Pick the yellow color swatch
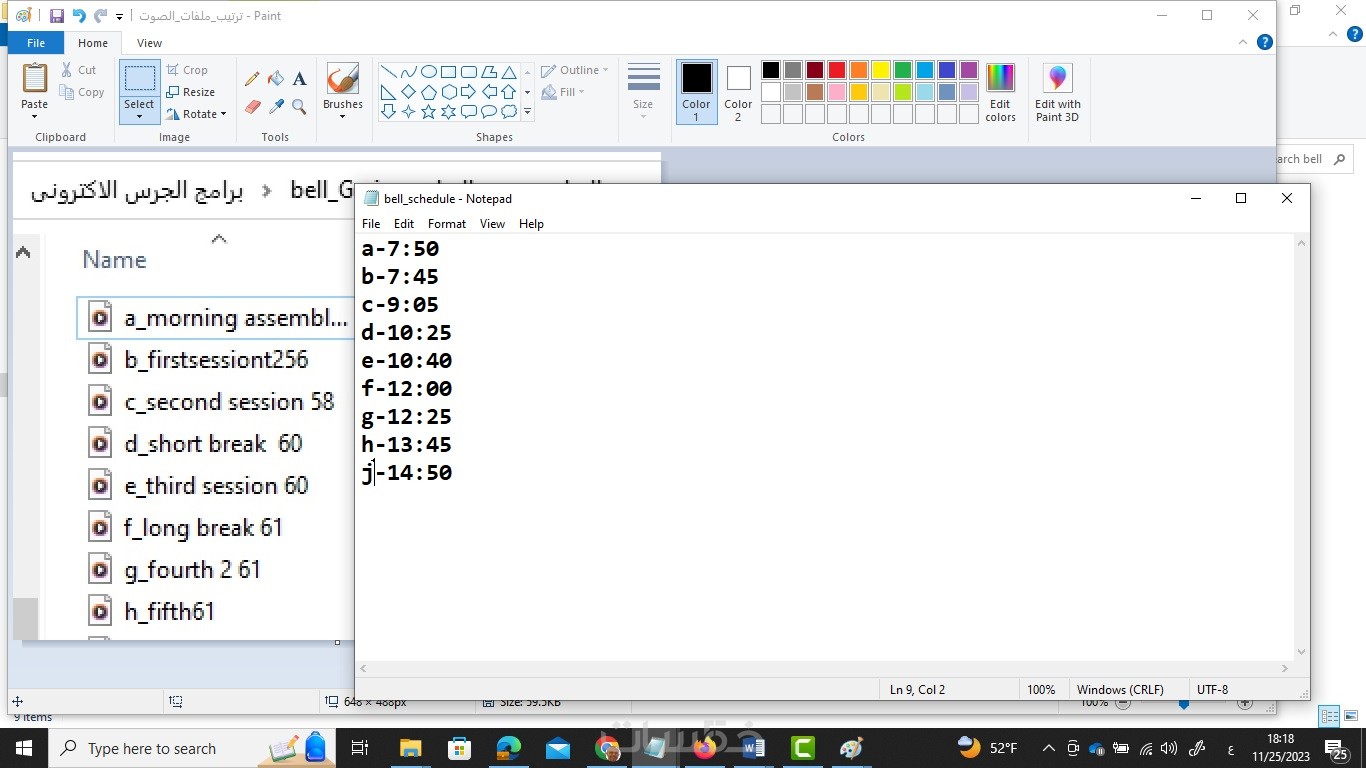The width and height of the screenshot is (1366, 768). point(881,70)
